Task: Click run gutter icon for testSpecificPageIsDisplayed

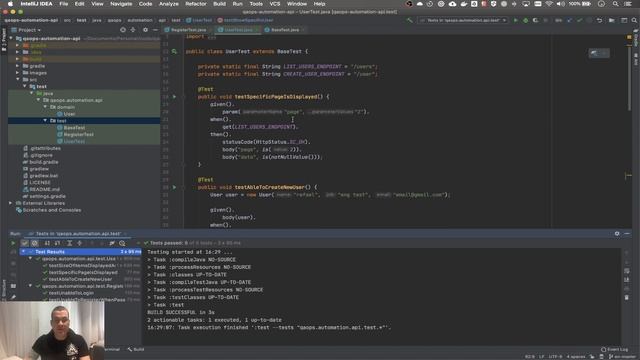Action: (174, 97)
